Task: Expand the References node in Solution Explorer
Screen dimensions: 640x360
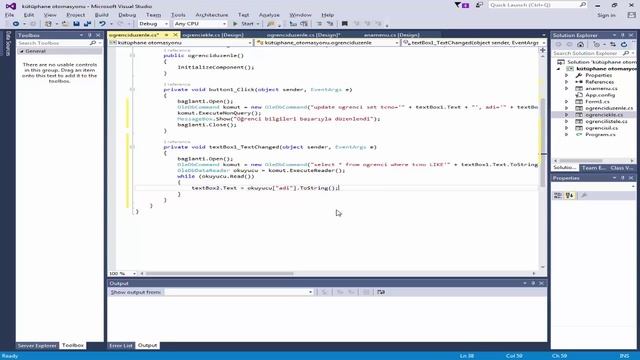Action: [566, 82]
